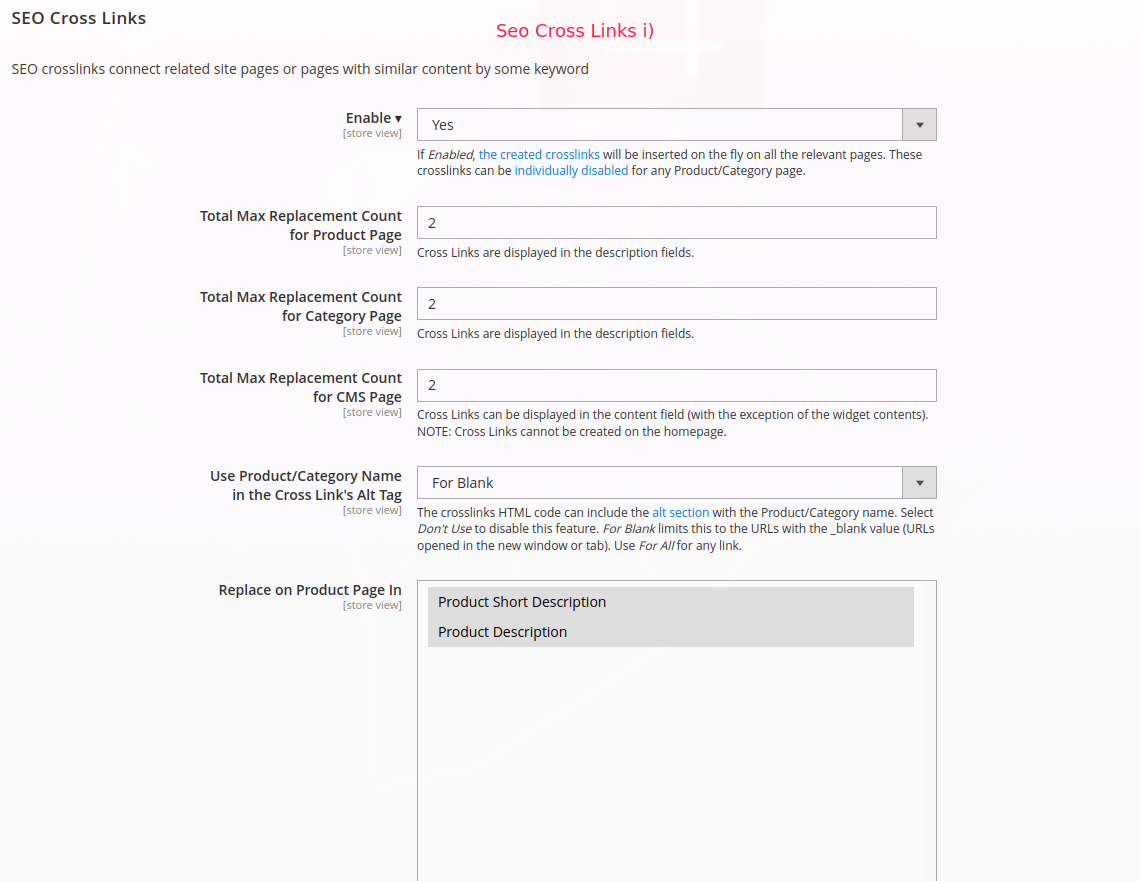Focus the Product Page replacement count field
Screen dimensions: 1140x881
pyautogui.click(x=676, y=223)
